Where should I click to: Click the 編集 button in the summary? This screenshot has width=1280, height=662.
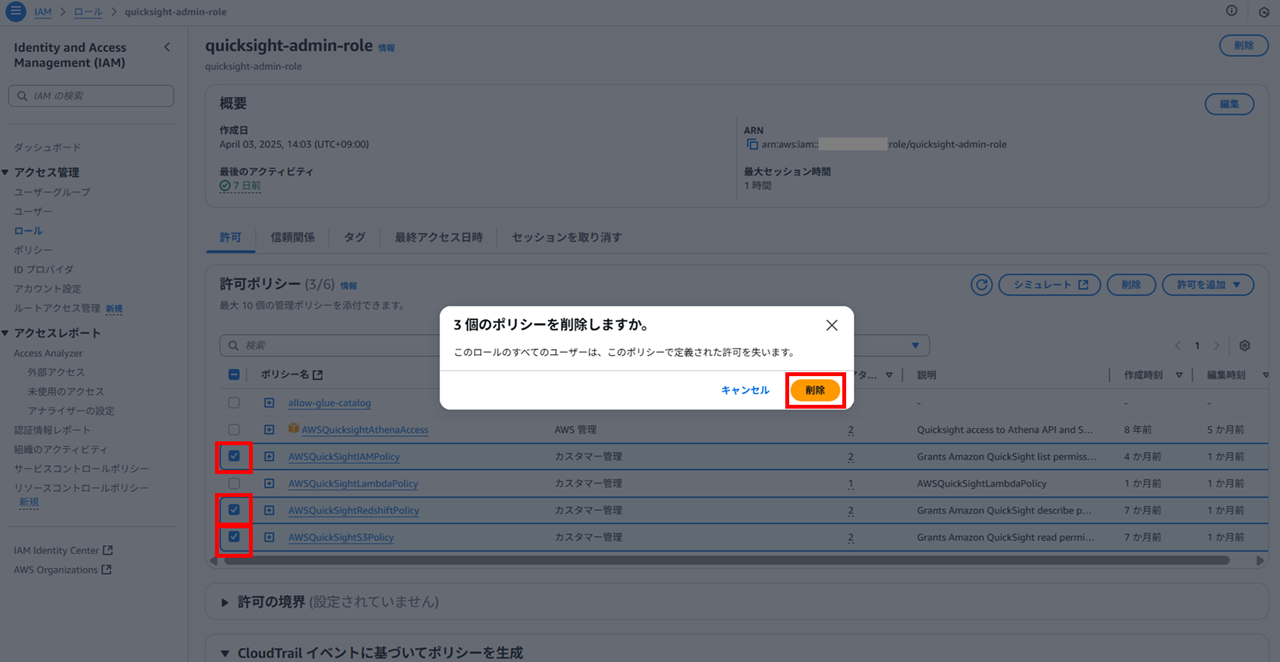[x=1229, y=104]
